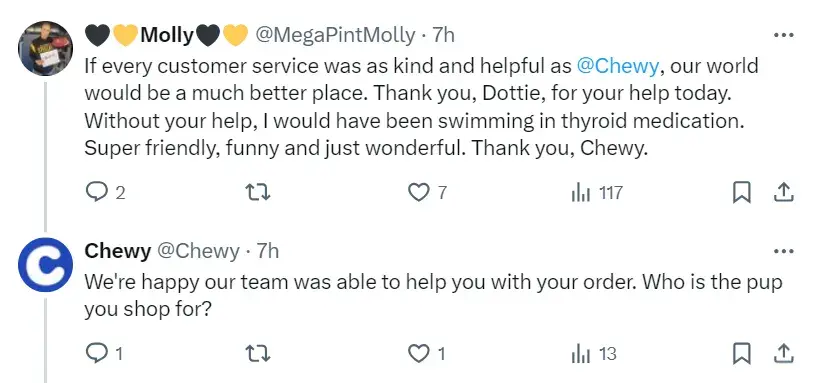Open the @MegaPintMolly handle link
The height and width of the screenshot is (383, 818).
(335, 35)
